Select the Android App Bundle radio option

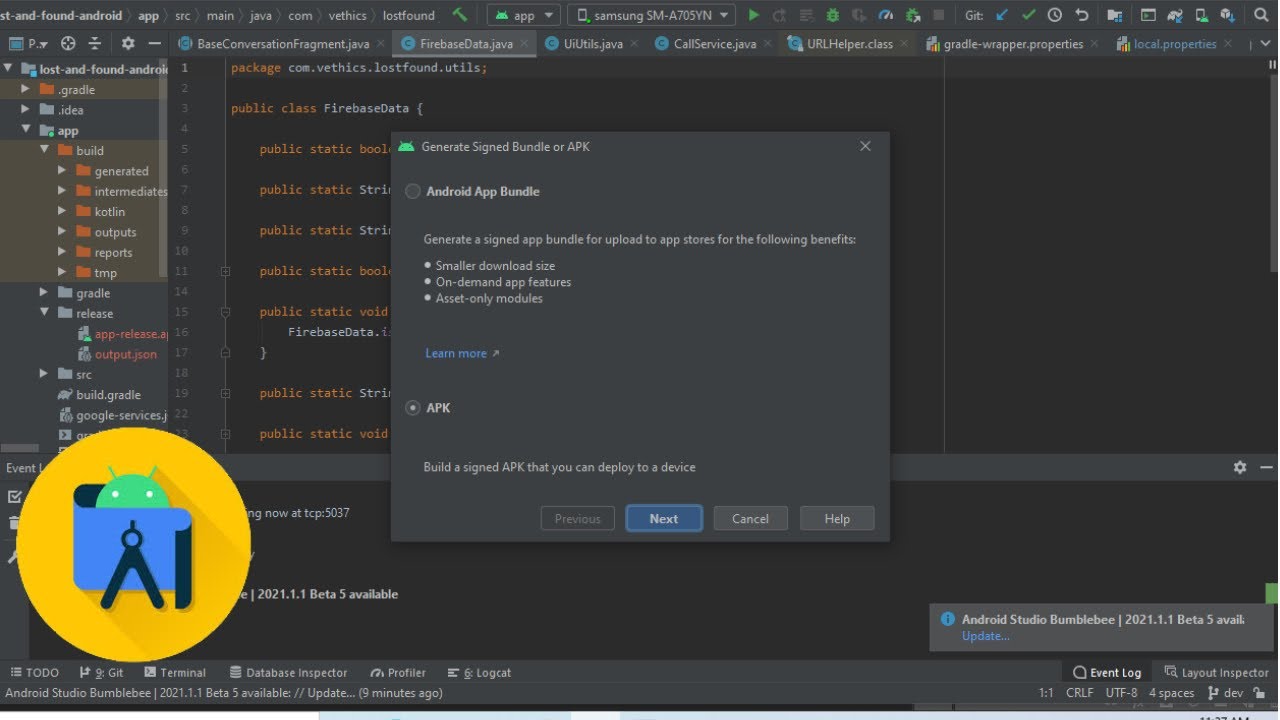click(x=412, y=191)
